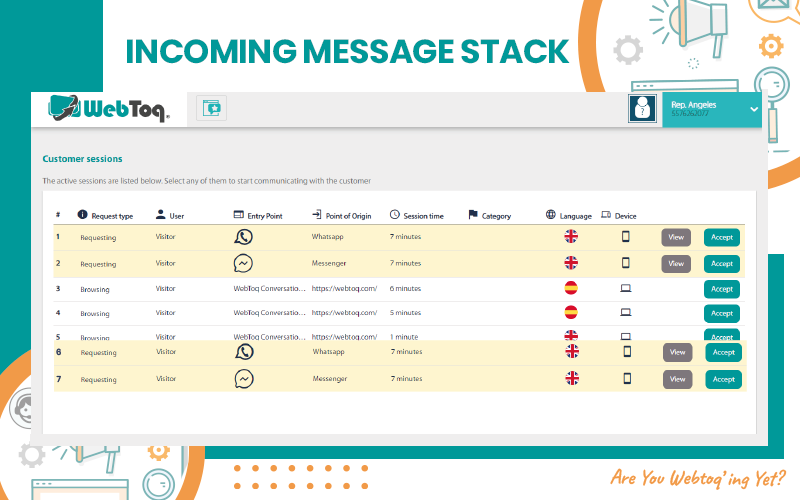Click the Language globe icon
Screen dimensions: 800x500
point(551,215)
